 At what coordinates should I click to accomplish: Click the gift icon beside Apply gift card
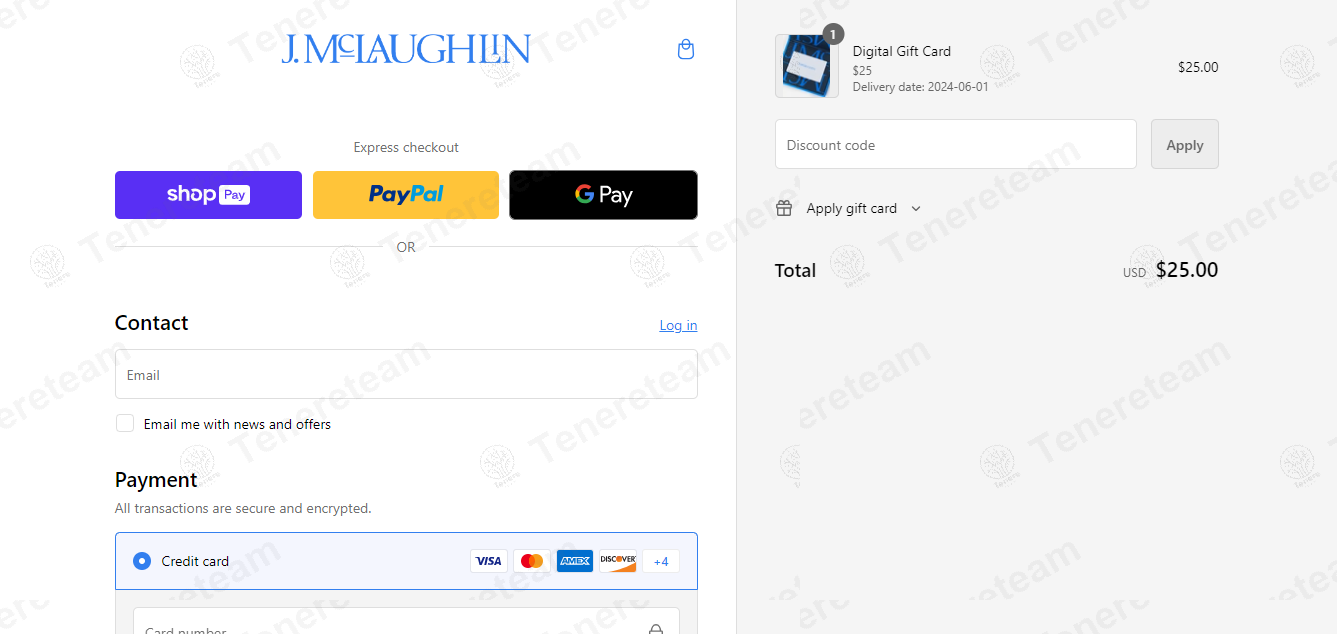(785, 208)
